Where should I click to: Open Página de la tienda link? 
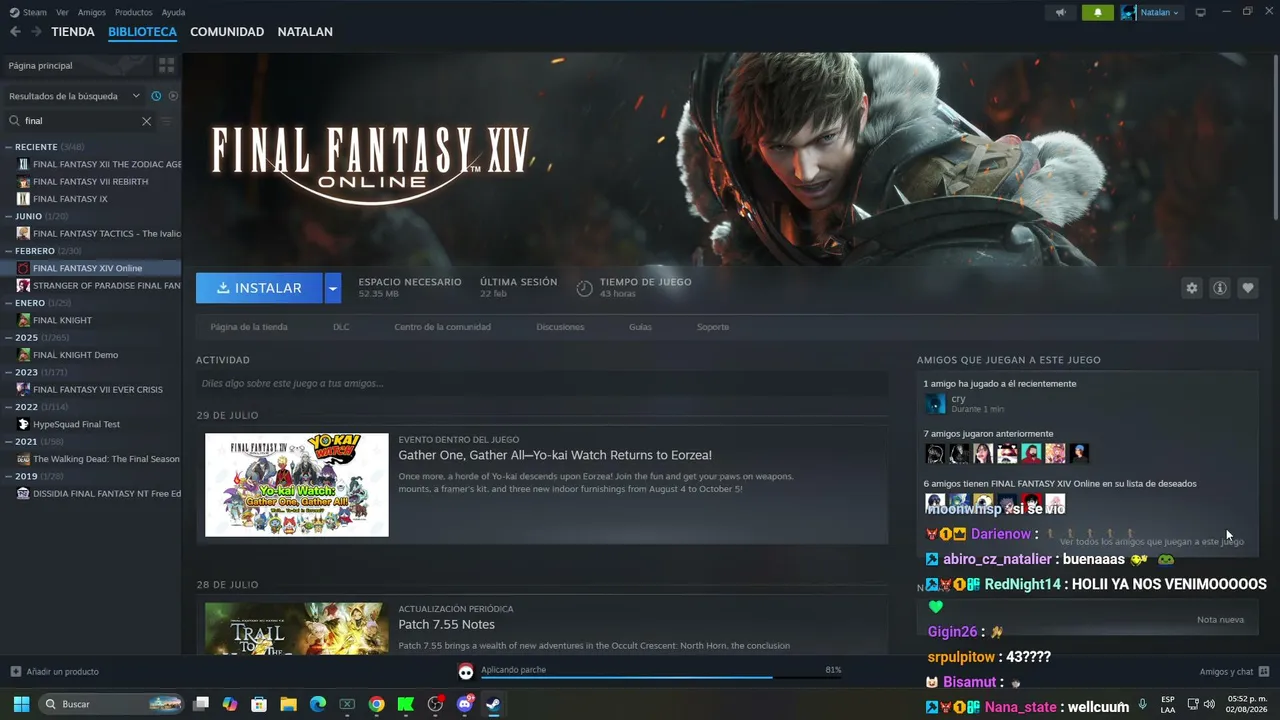249,327
